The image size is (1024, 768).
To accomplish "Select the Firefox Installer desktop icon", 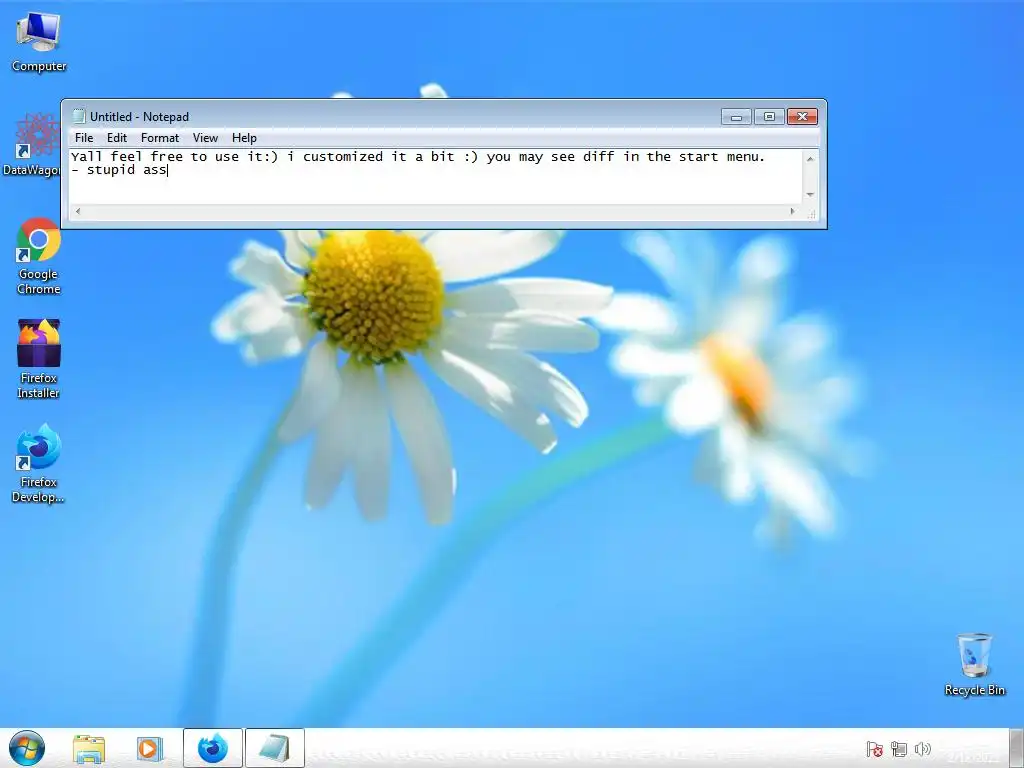I will click(39, 359).
